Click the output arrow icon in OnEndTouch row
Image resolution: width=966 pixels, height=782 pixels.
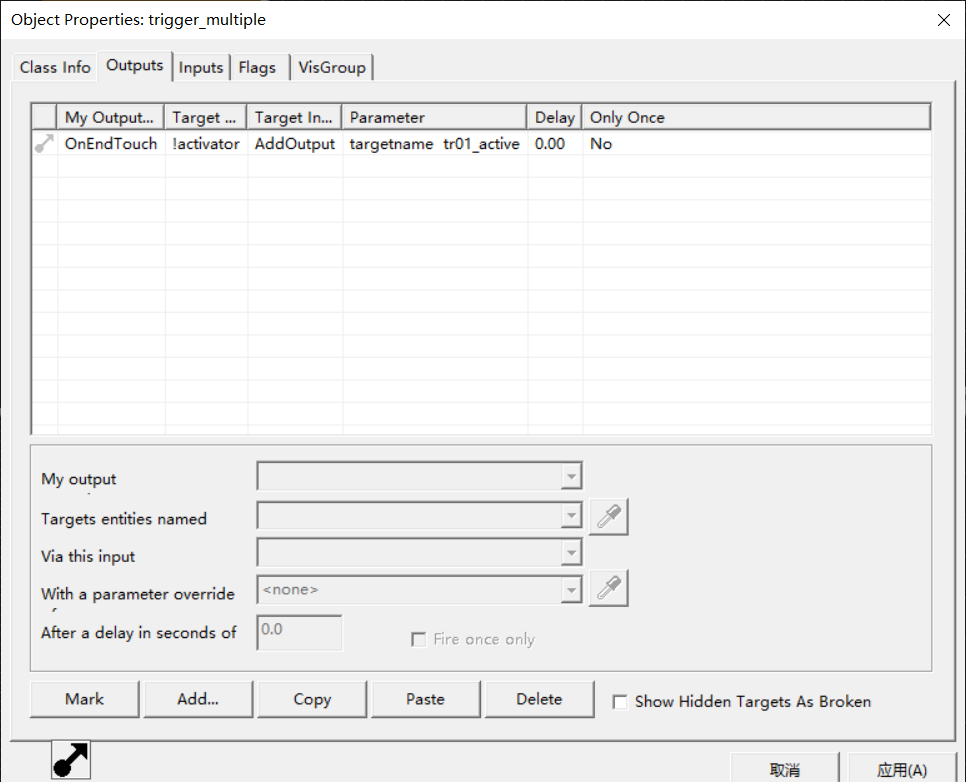coord(44,144)
